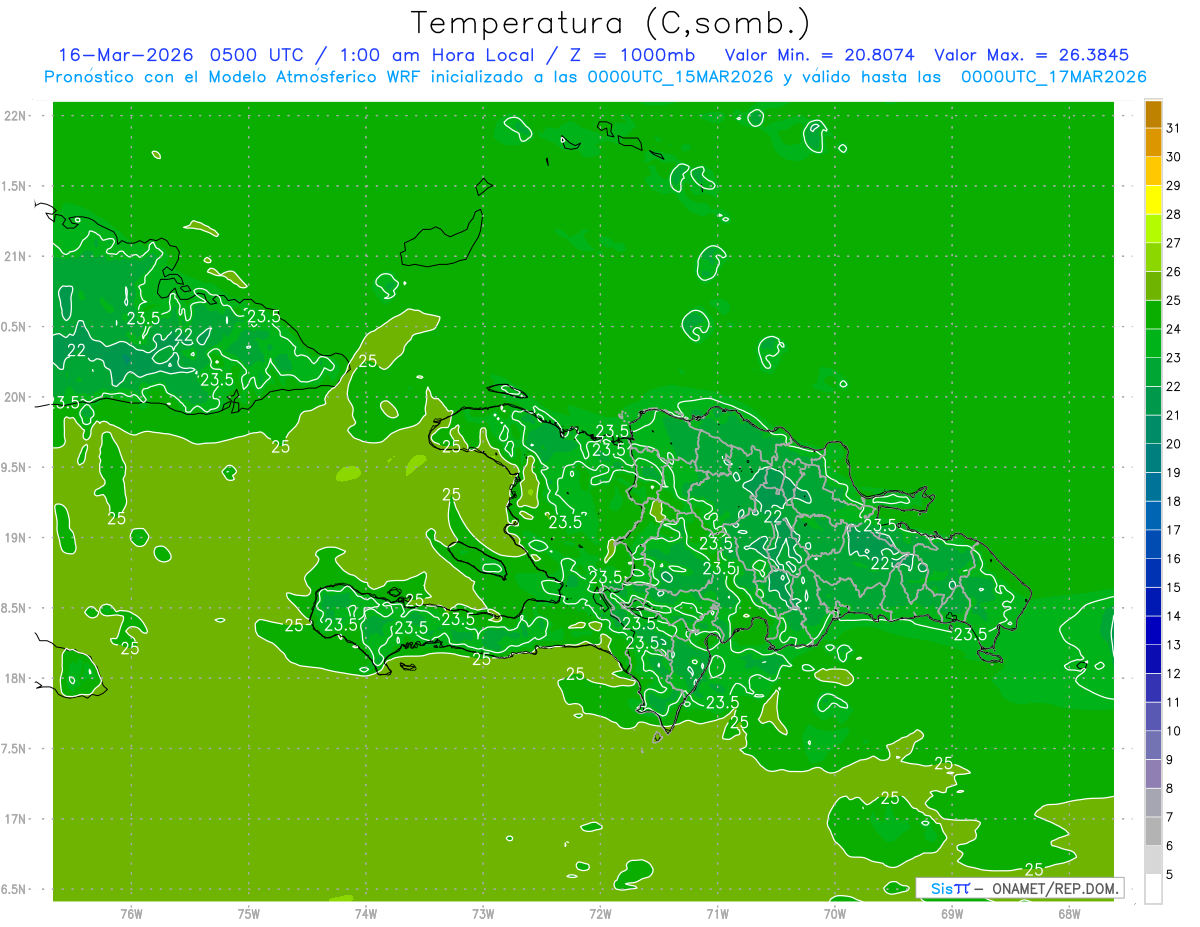1200x927 pixels.
Task: Click the "19N" latitude axis label
Action: click(x=17, y=538)
